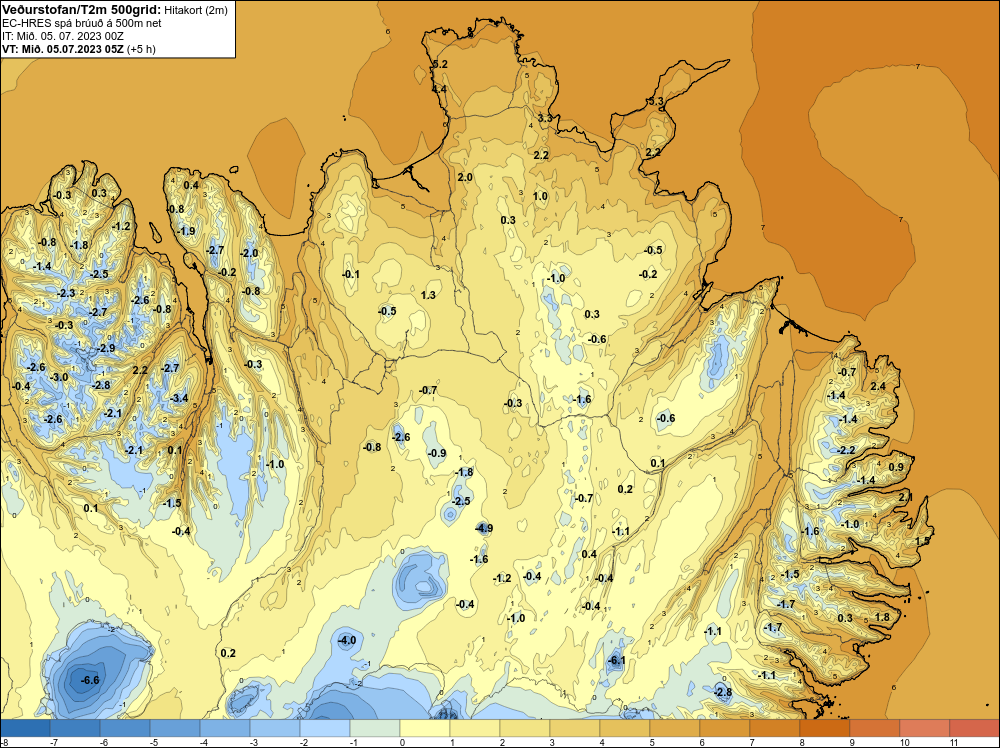1000x748 pixels.
Task: Click the legend swatch between 6 and 7
Action: (x=725, y=728)
